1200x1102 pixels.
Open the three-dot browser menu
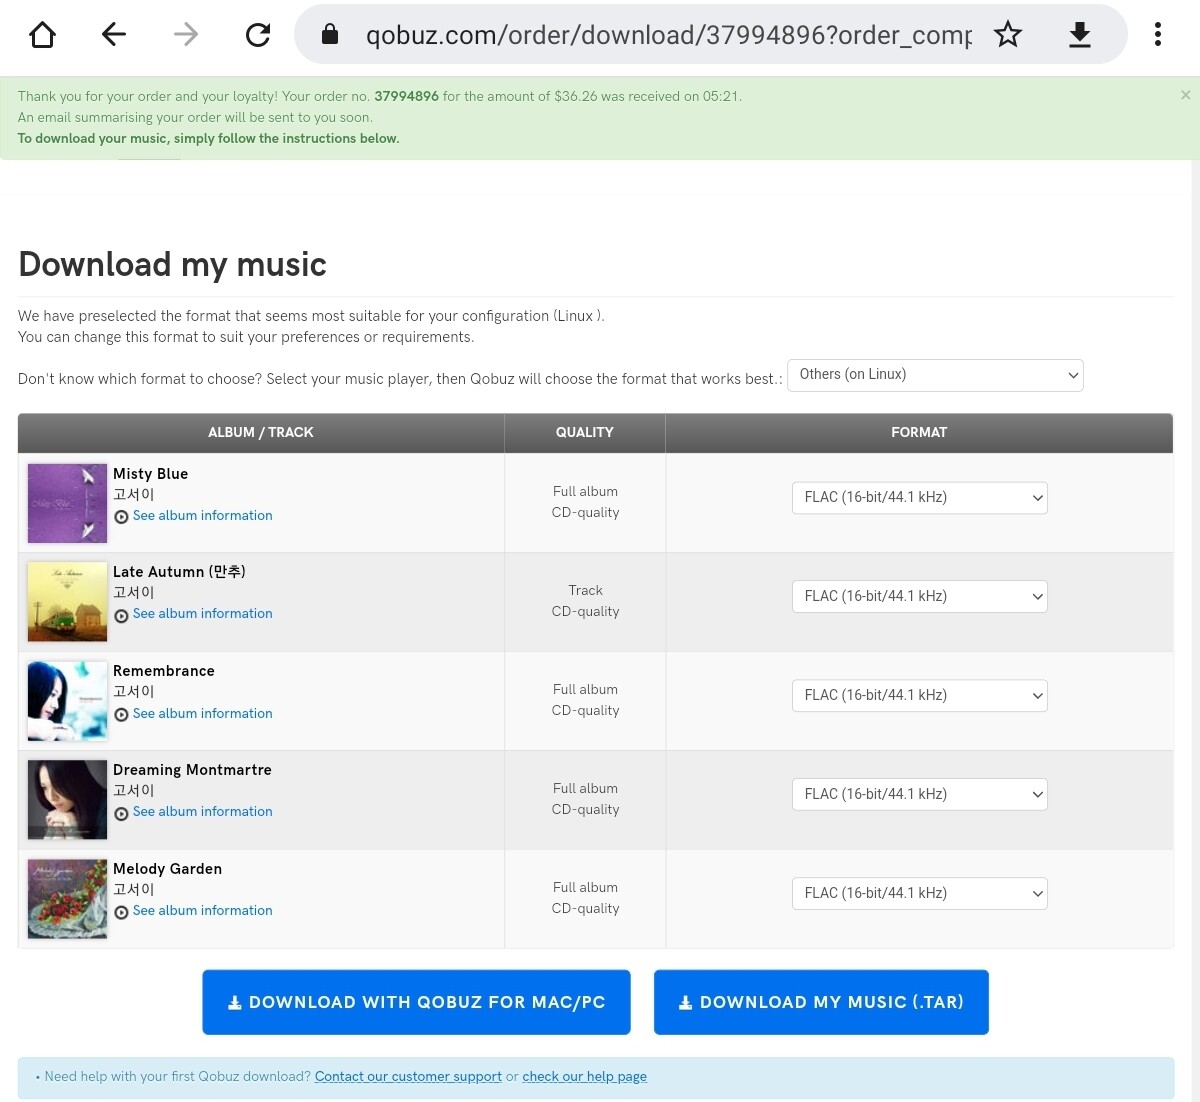(x=1157, y=35)
